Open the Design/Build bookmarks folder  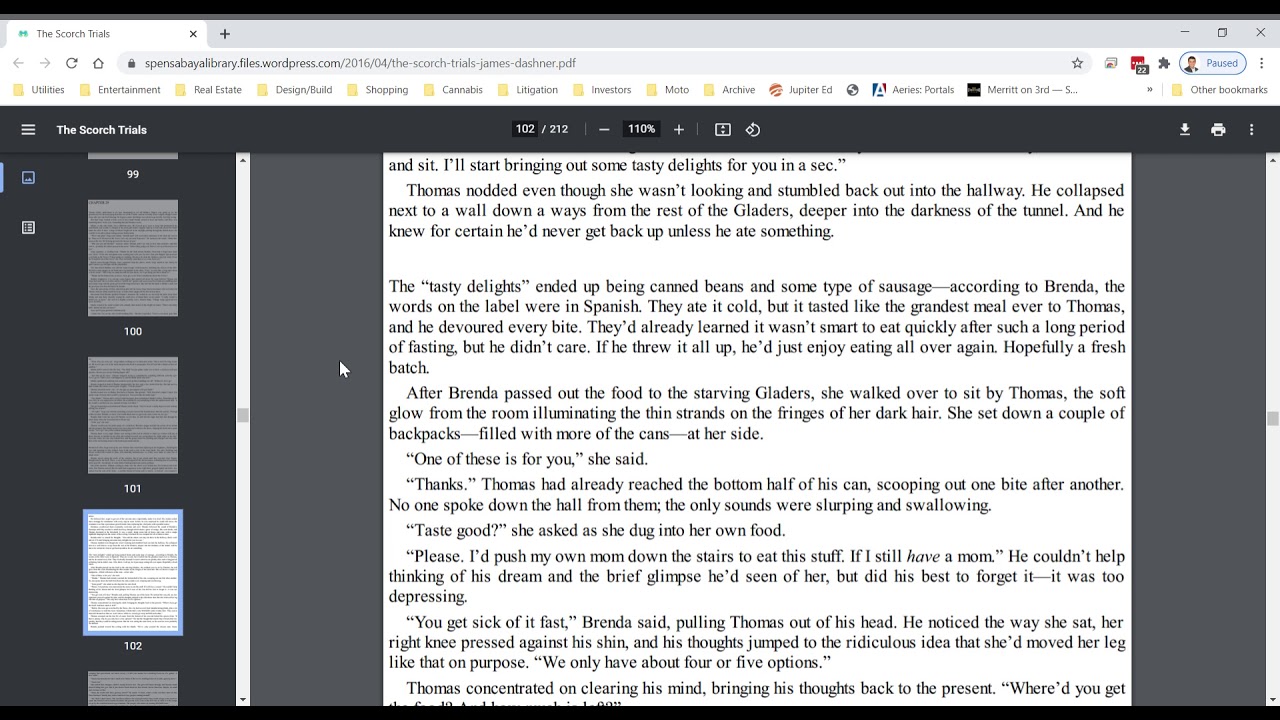[295, 90]
